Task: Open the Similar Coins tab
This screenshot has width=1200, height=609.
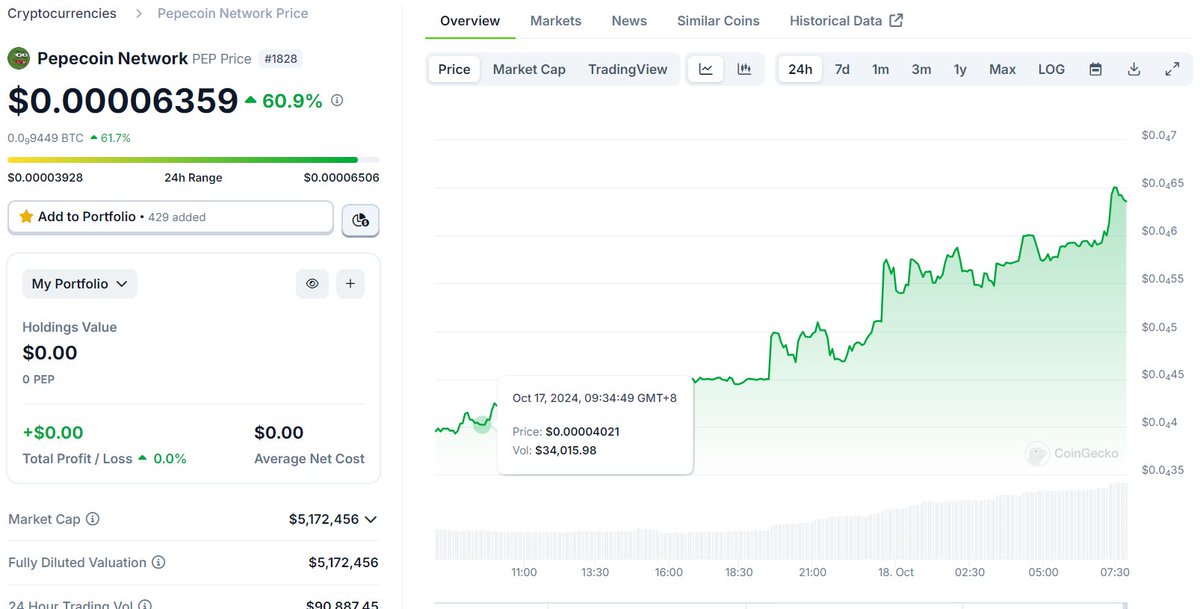Action: 718,20
